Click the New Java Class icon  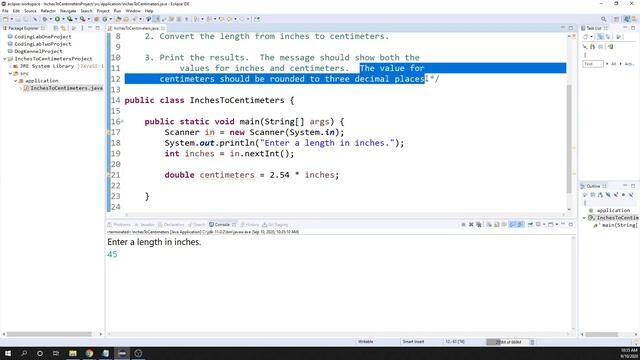[105, 19]
